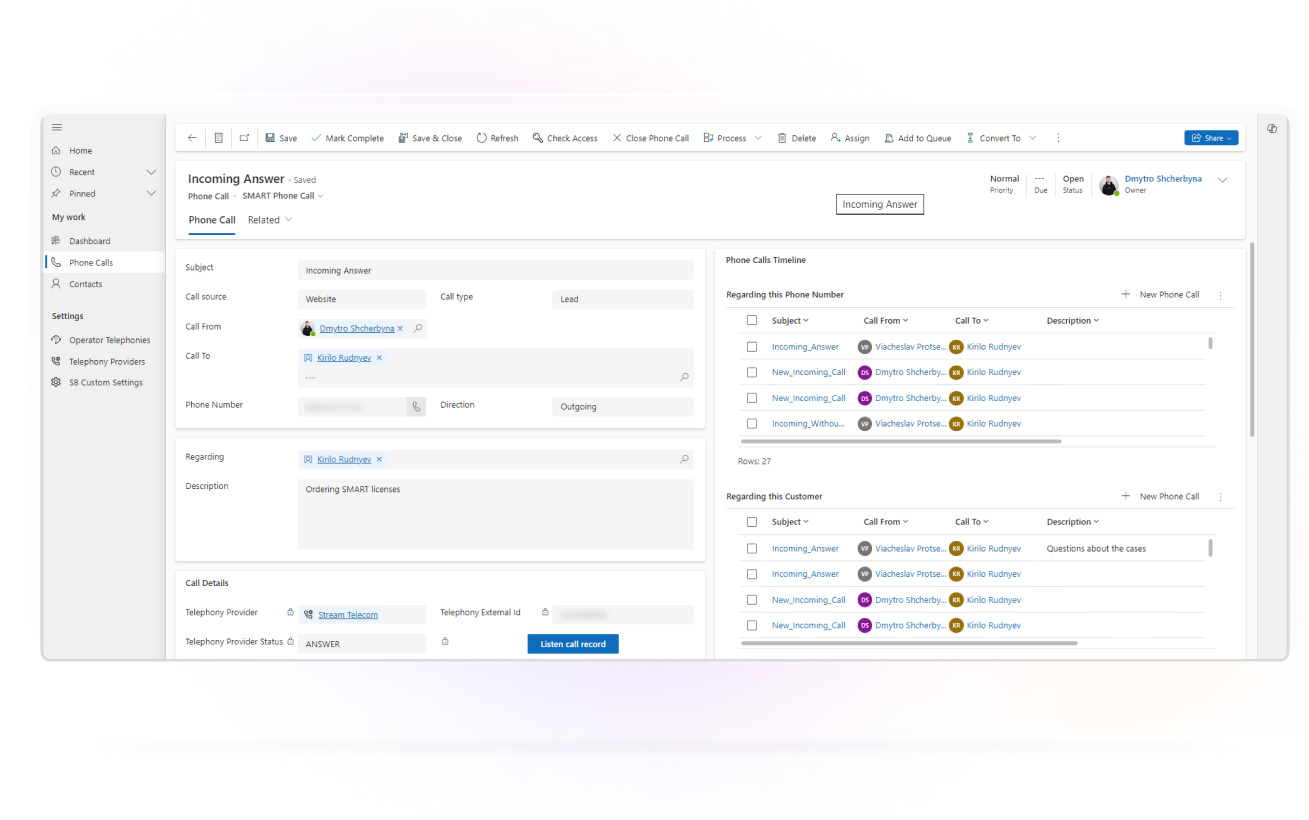Click the Listen call record button

[x=573, y=644]
